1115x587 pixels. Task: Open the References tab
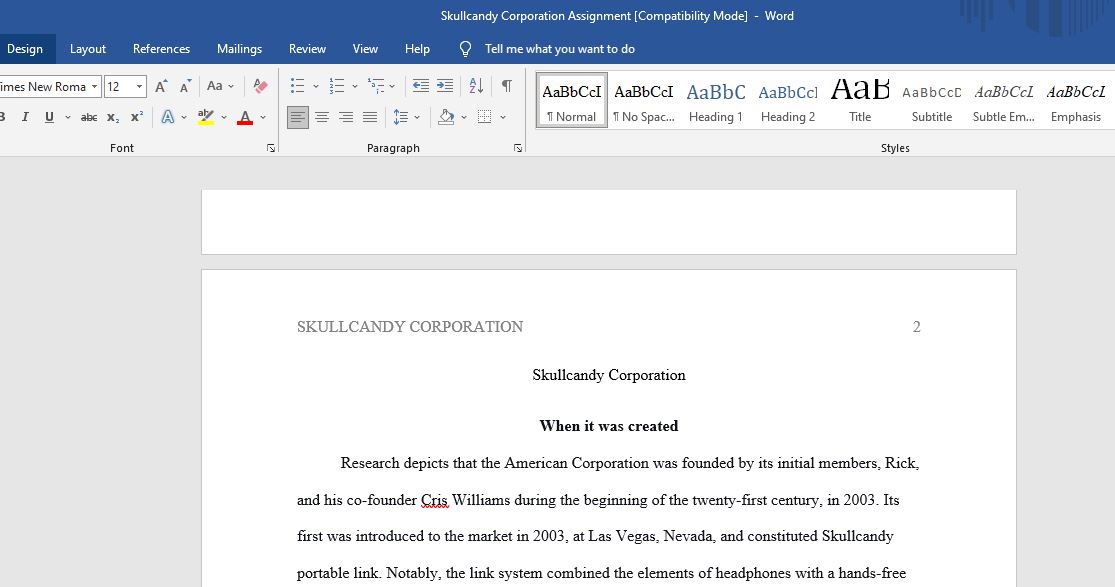(161, 48)
